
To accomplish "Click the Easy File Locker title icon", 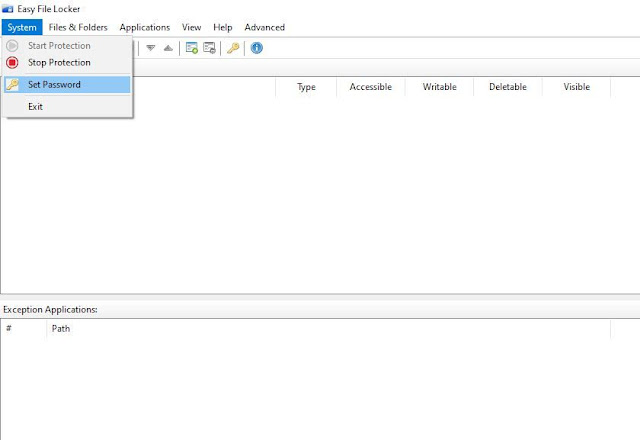I will click(7, 9).
